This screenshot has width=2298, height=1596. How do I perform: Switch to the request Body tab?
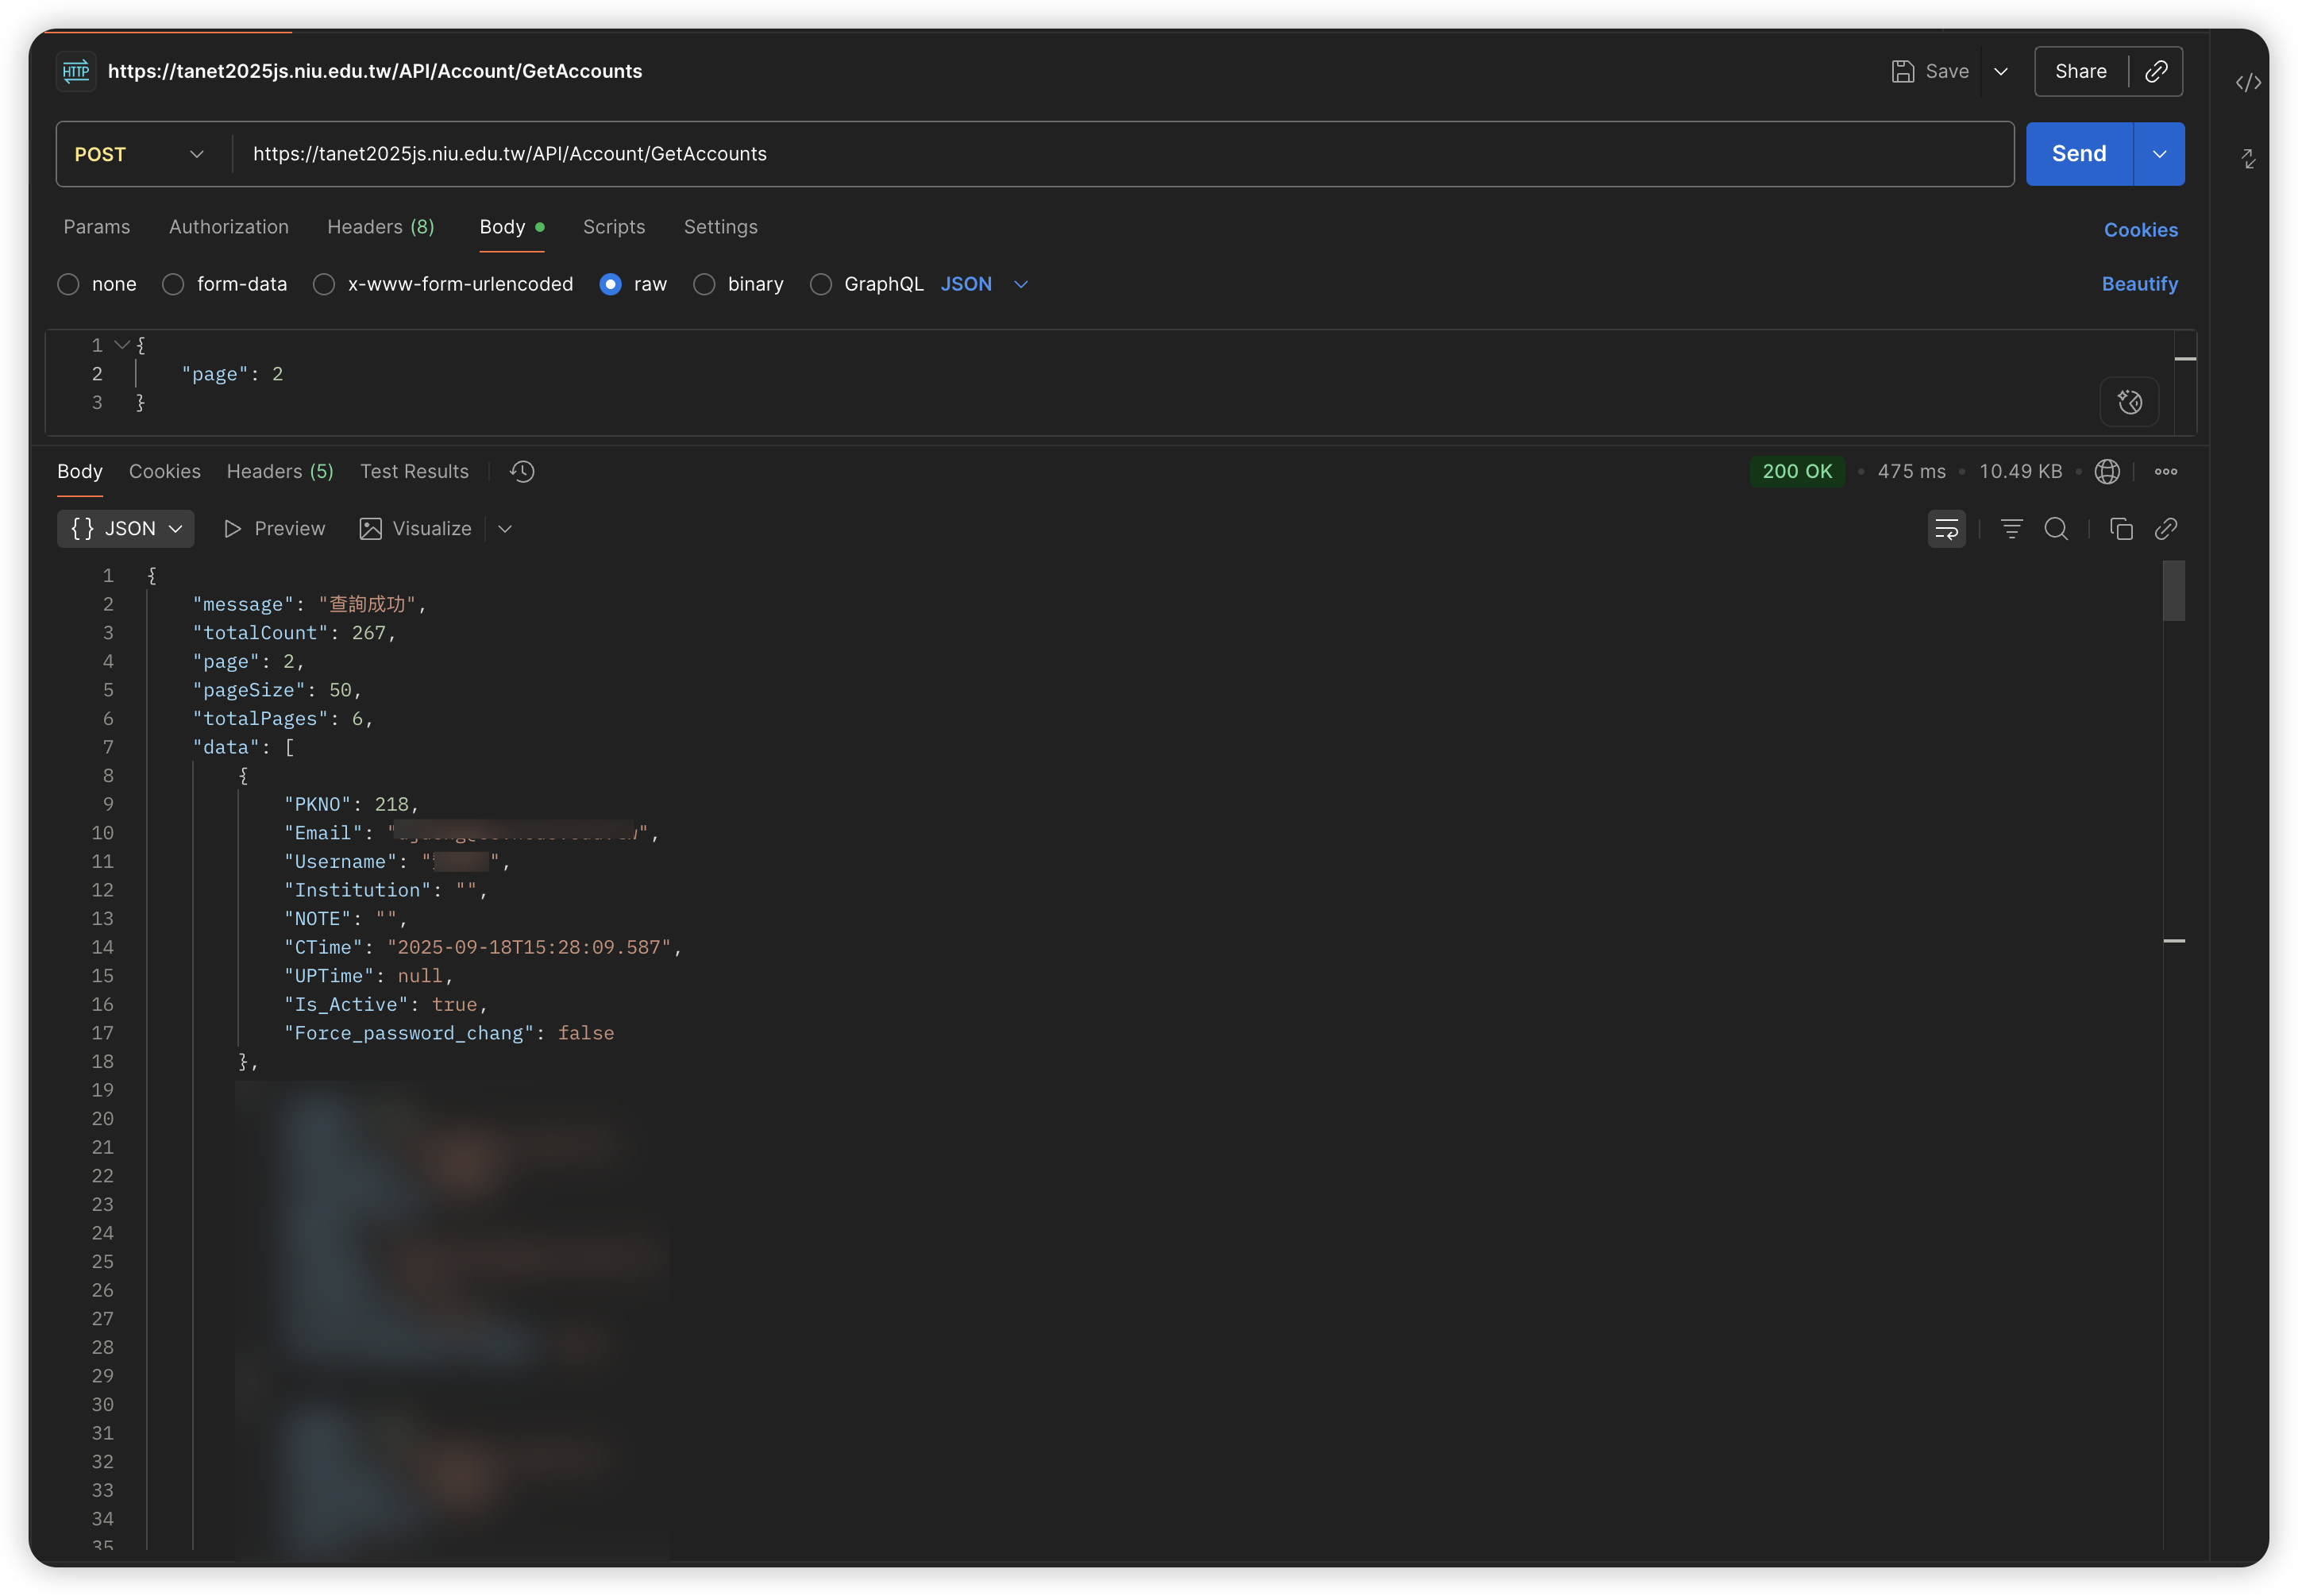pos(511,227)
